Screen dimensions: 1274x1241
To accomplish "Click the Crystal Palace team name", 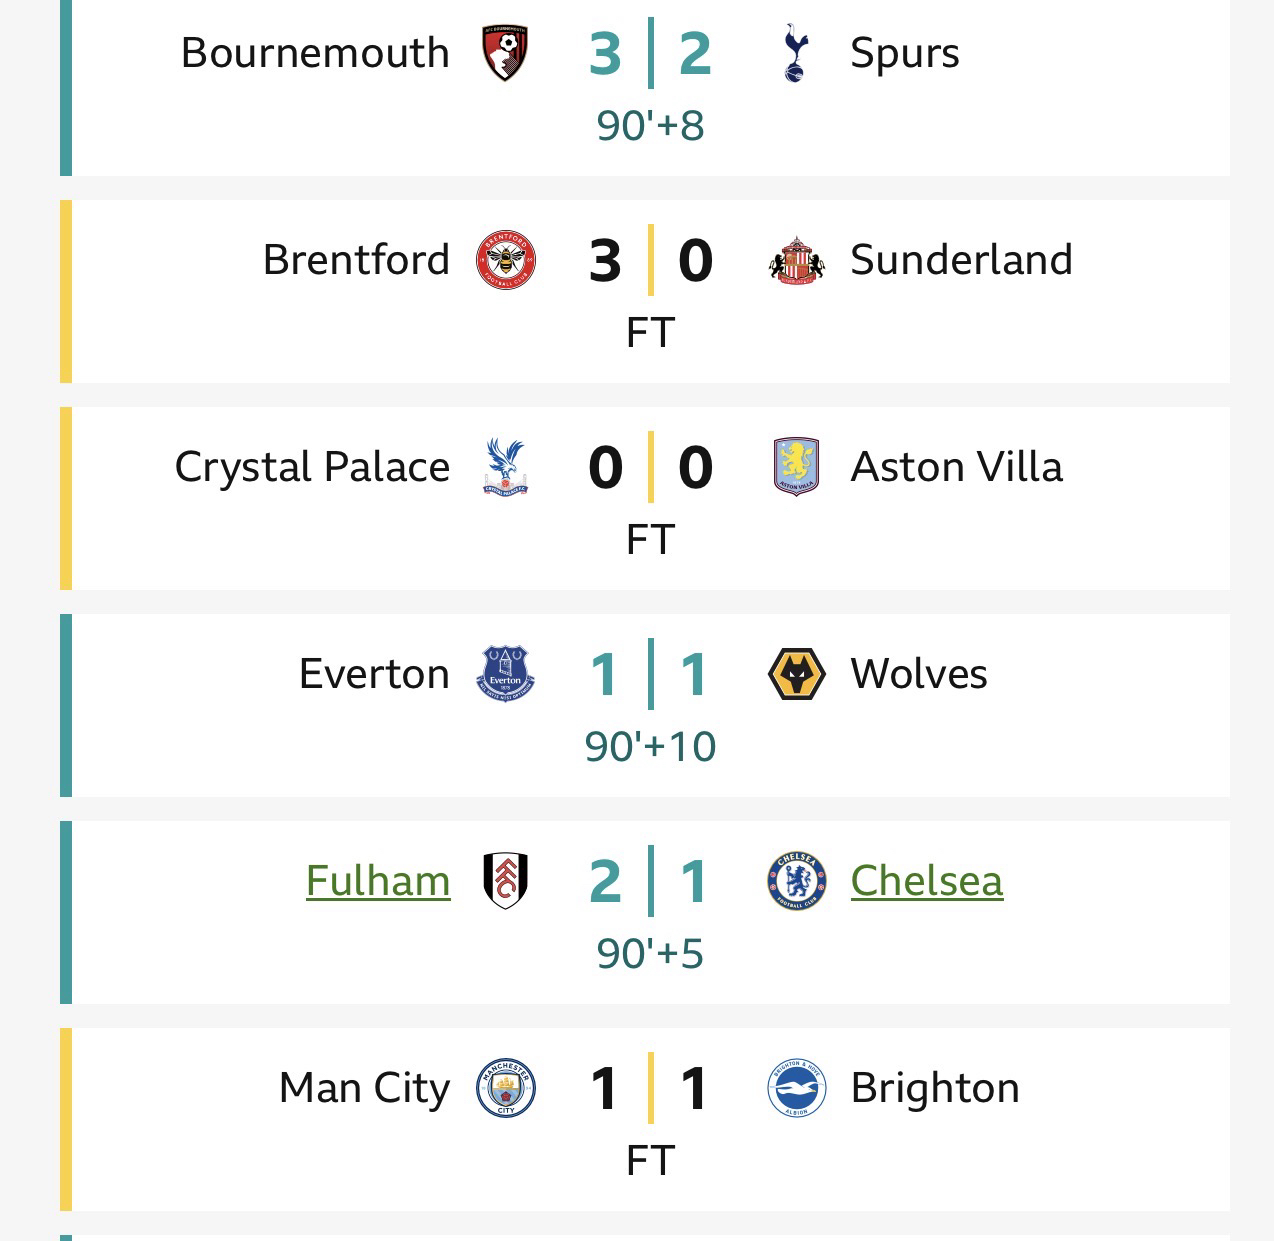I will 312,467.
